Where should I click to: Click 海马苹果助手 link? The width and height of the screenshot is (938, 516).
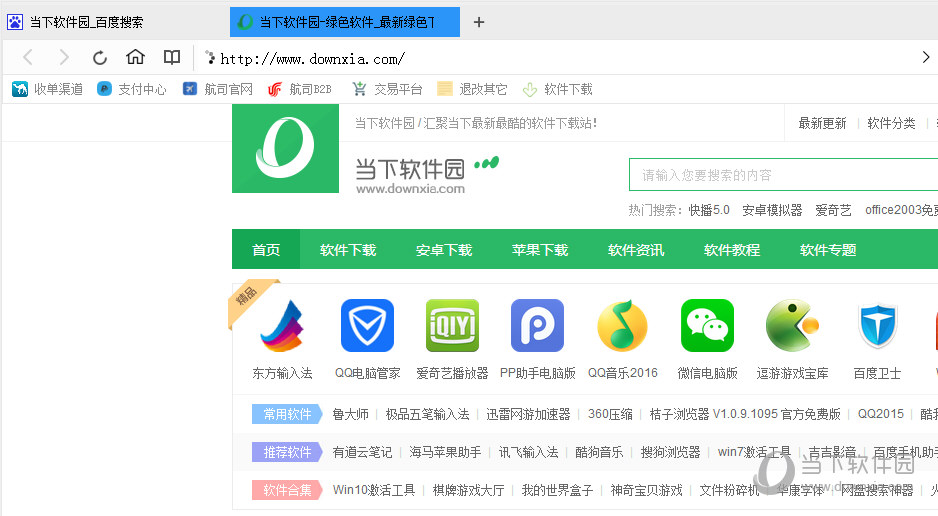tap(445, 452)
